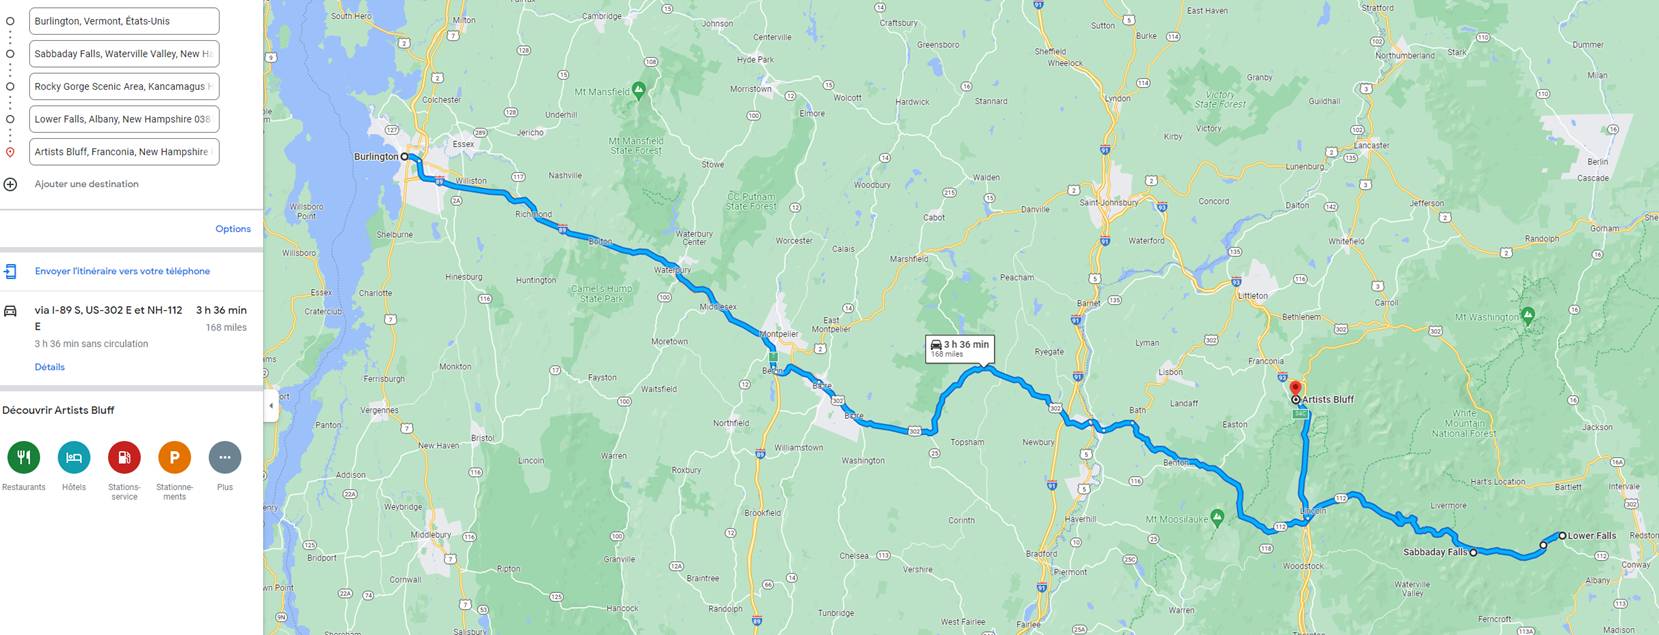This screenshot has width=1659, height=635.
Task: Edit the Artists Bluff, Franconia destination field
Action: pyautogui.click(x=124, y=152)
